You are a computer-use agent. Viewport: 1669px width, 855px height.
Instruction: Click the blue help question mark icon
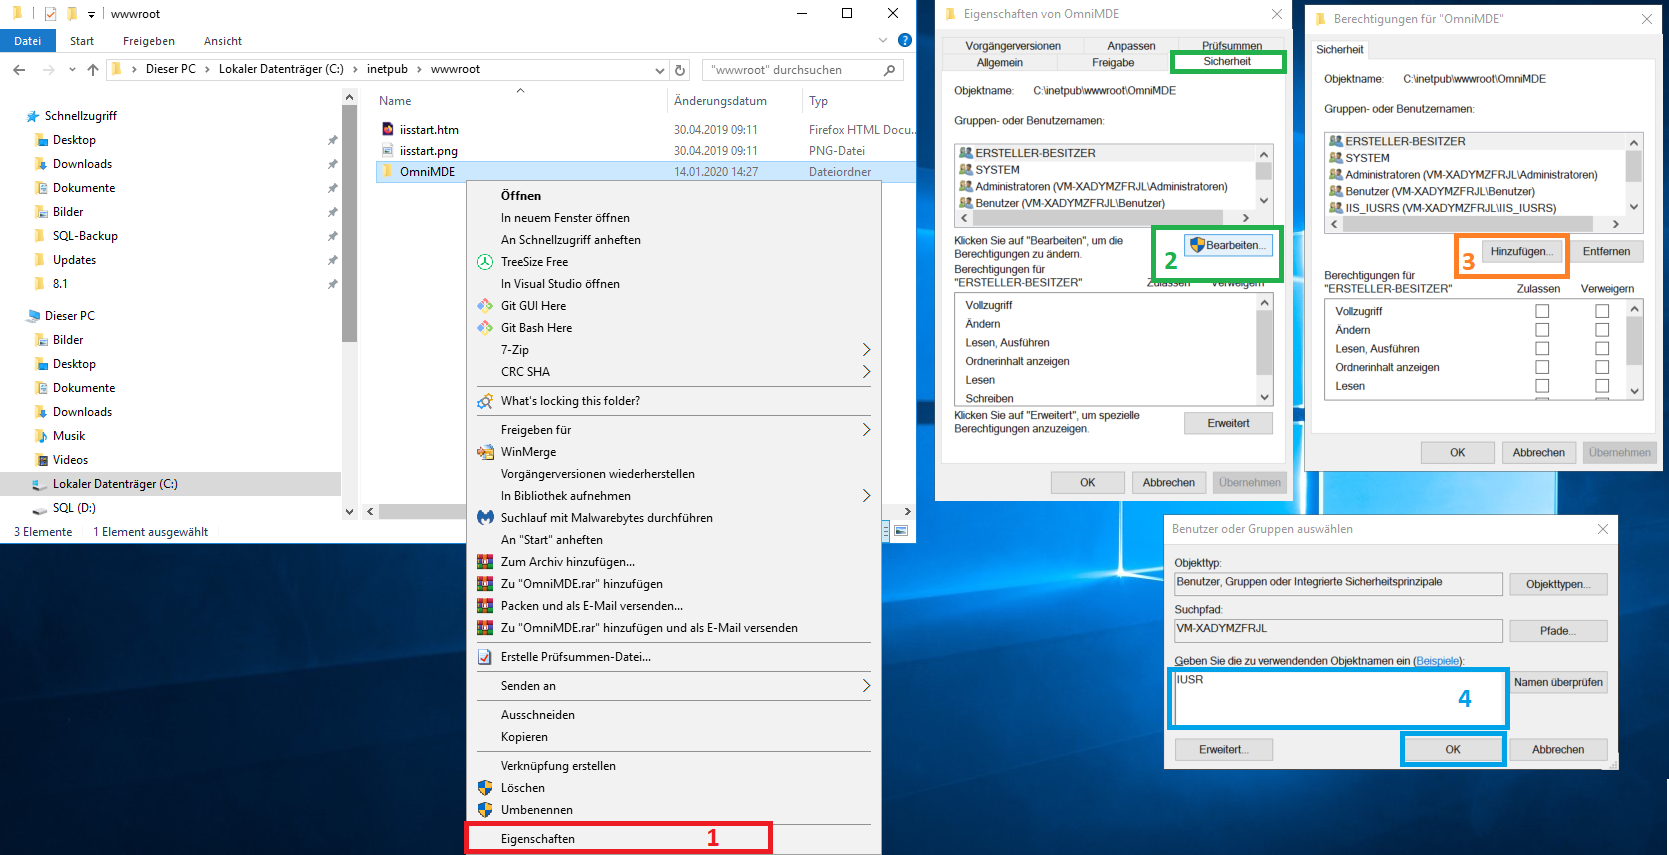tap(905, 40)
